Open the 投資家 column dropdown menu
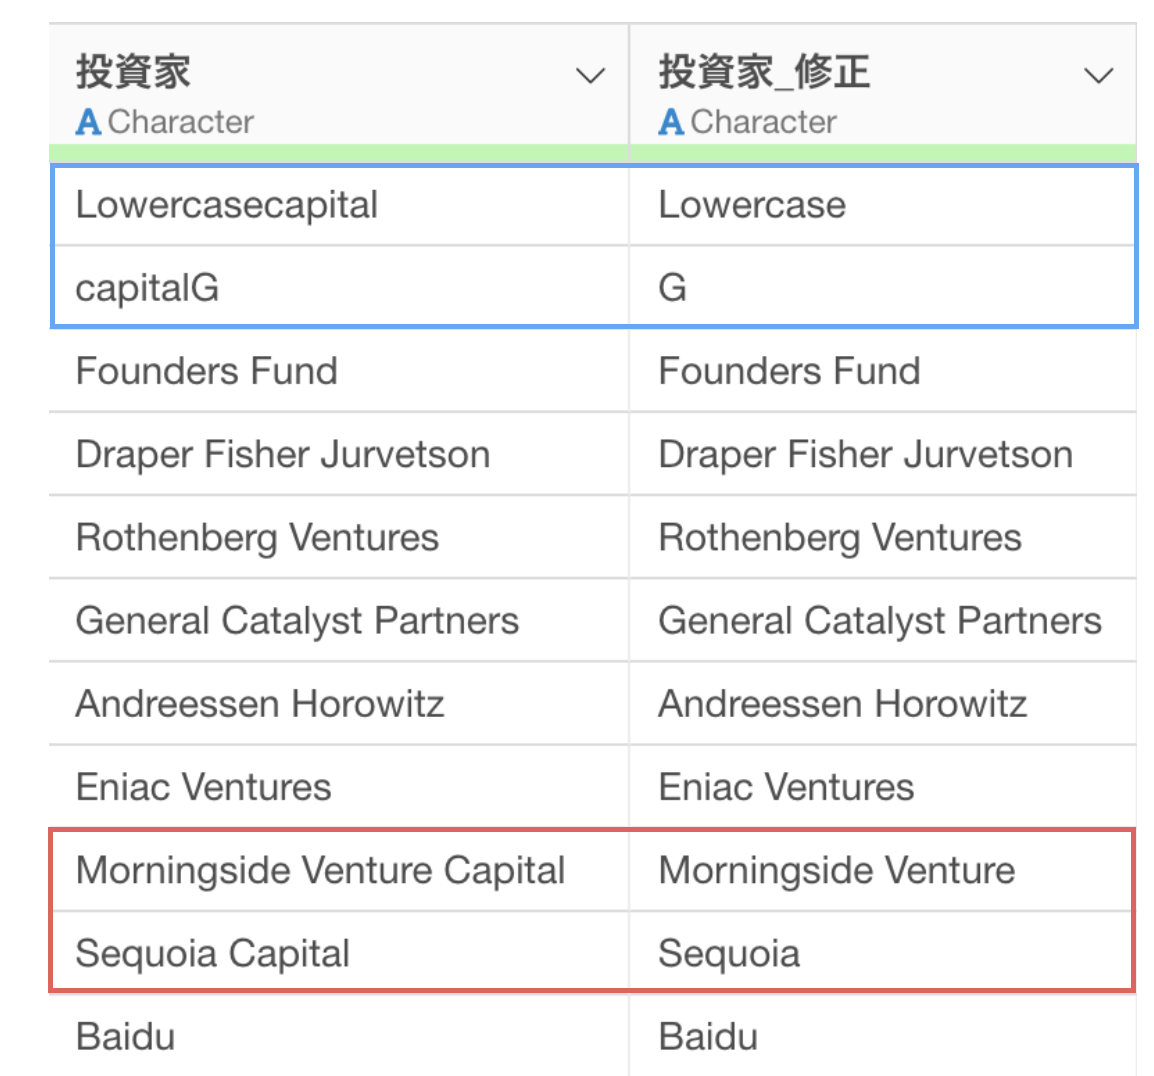 [x=590, y=75]
